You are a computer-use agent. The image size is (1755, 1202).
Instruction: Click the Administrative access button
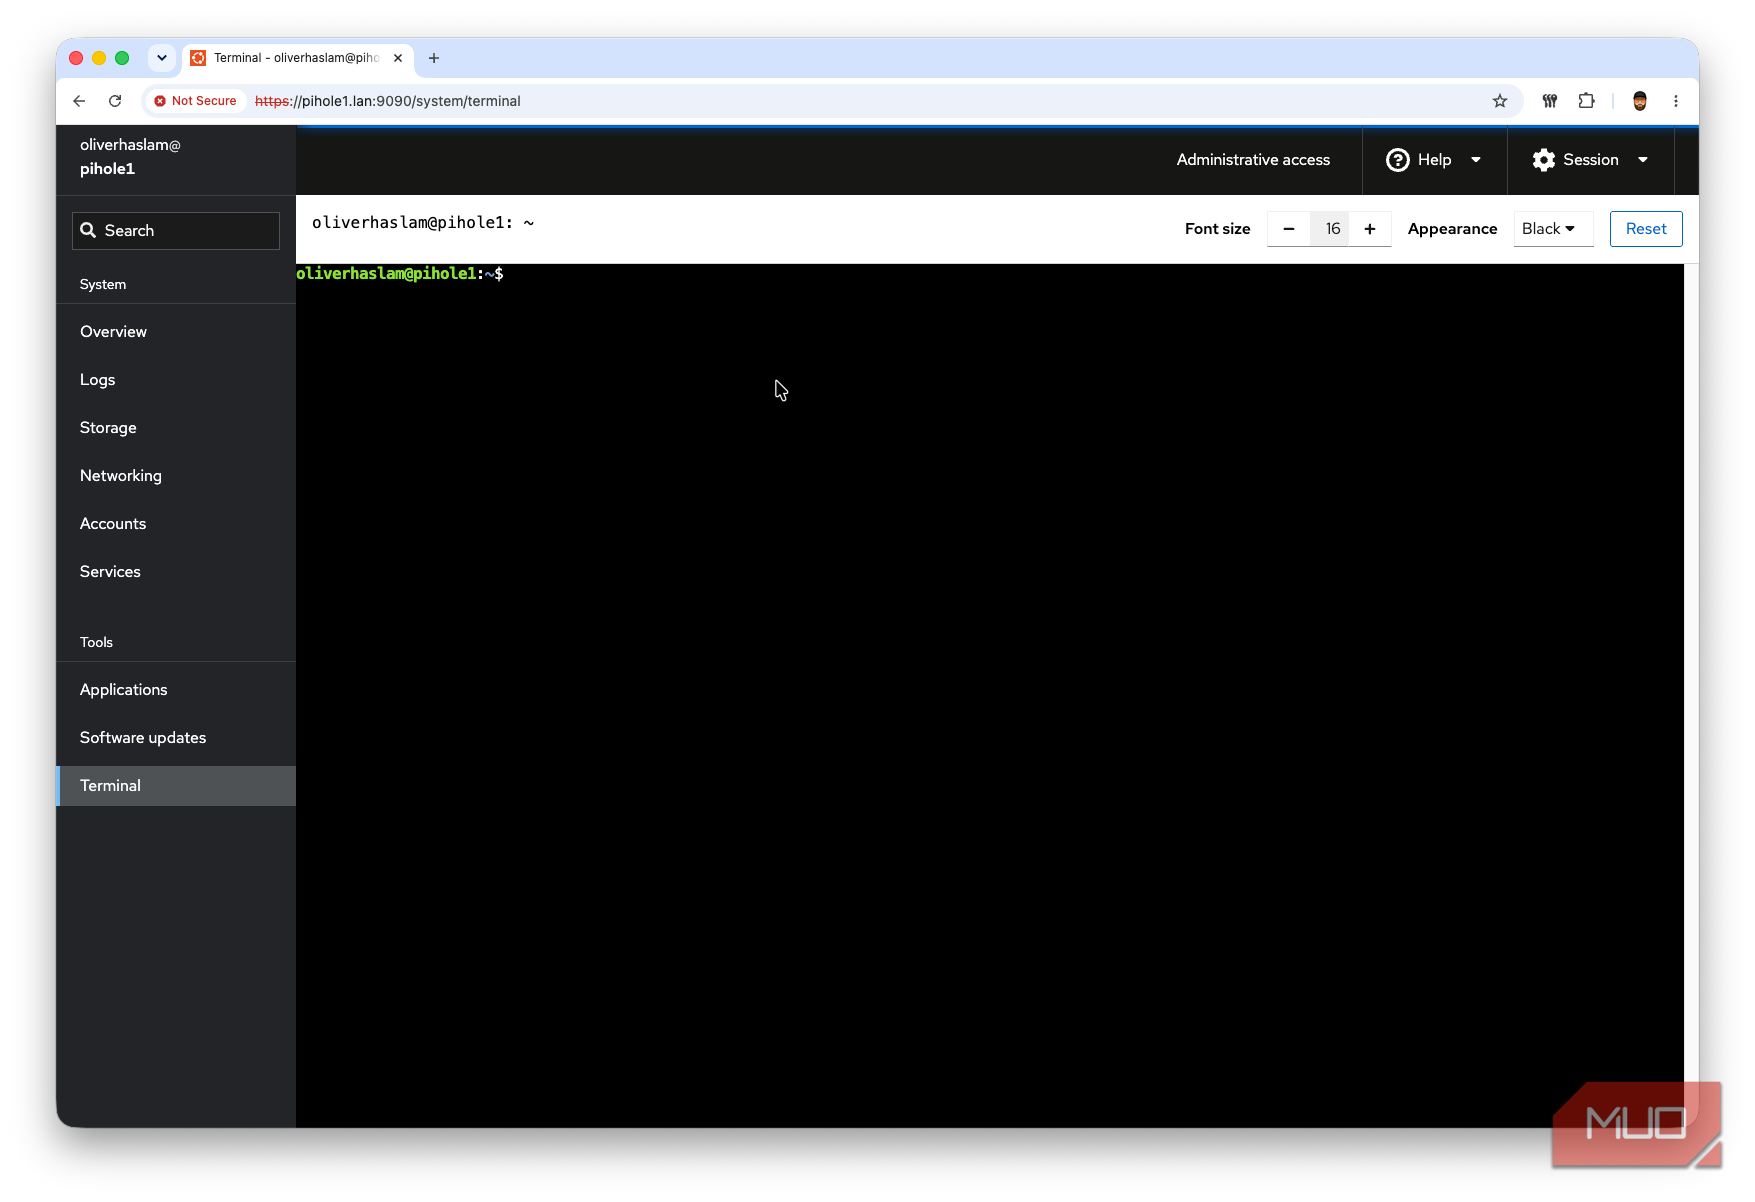coord(1253,160)
